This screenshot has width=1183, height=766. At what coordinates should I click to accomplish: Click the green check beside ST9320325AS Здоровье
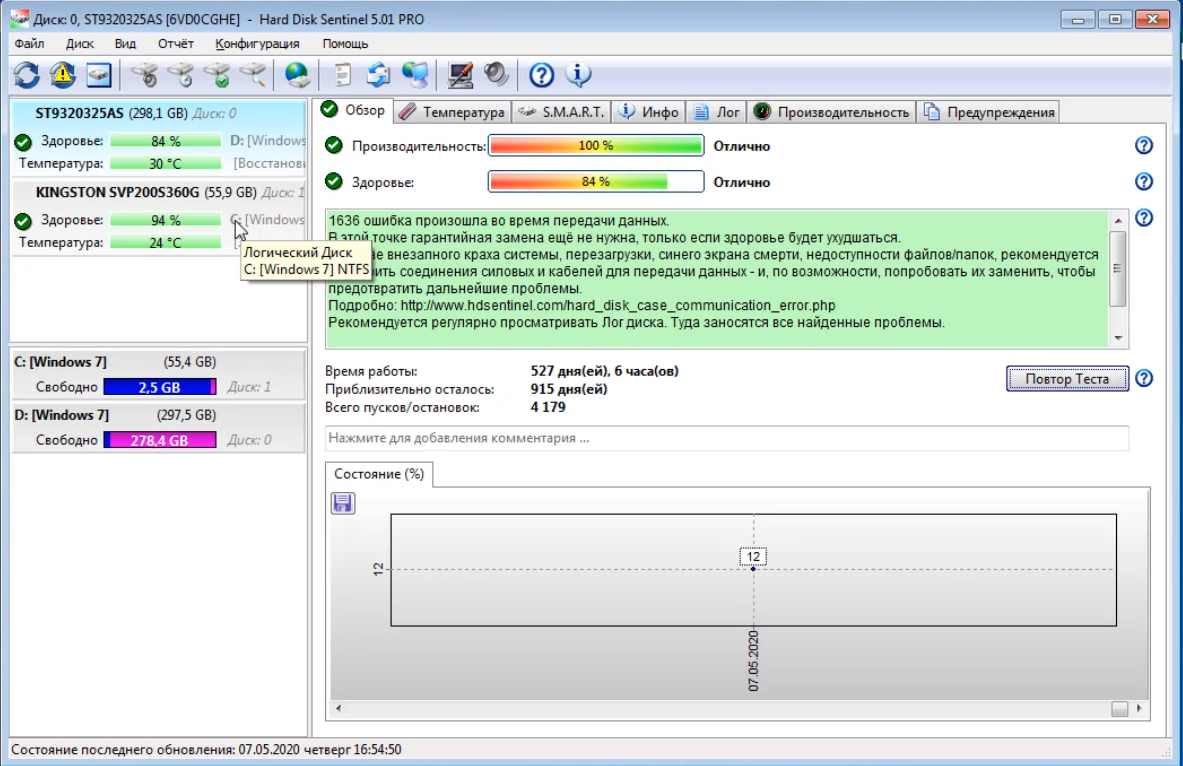(23, 141)
